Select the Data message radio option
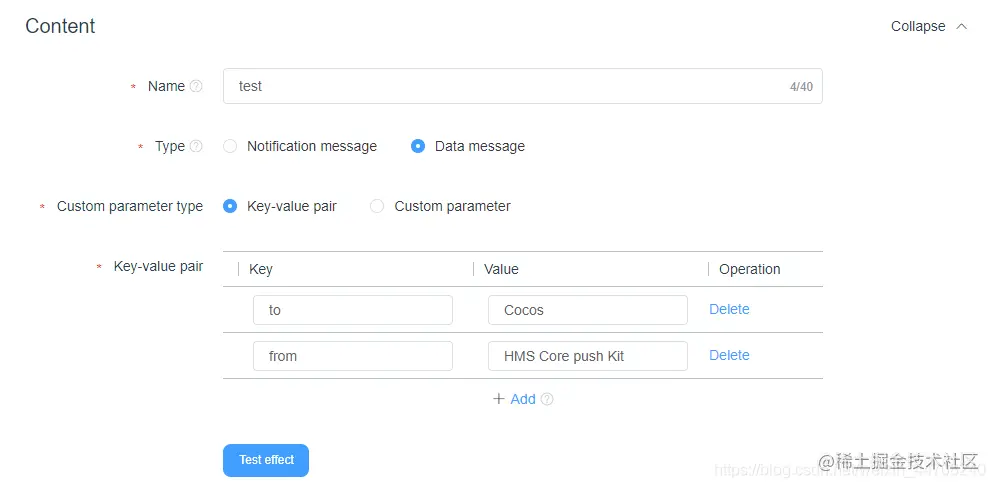The width and height of the screenshot is (995, 488). pyautogui.click(x=418, y=147)
